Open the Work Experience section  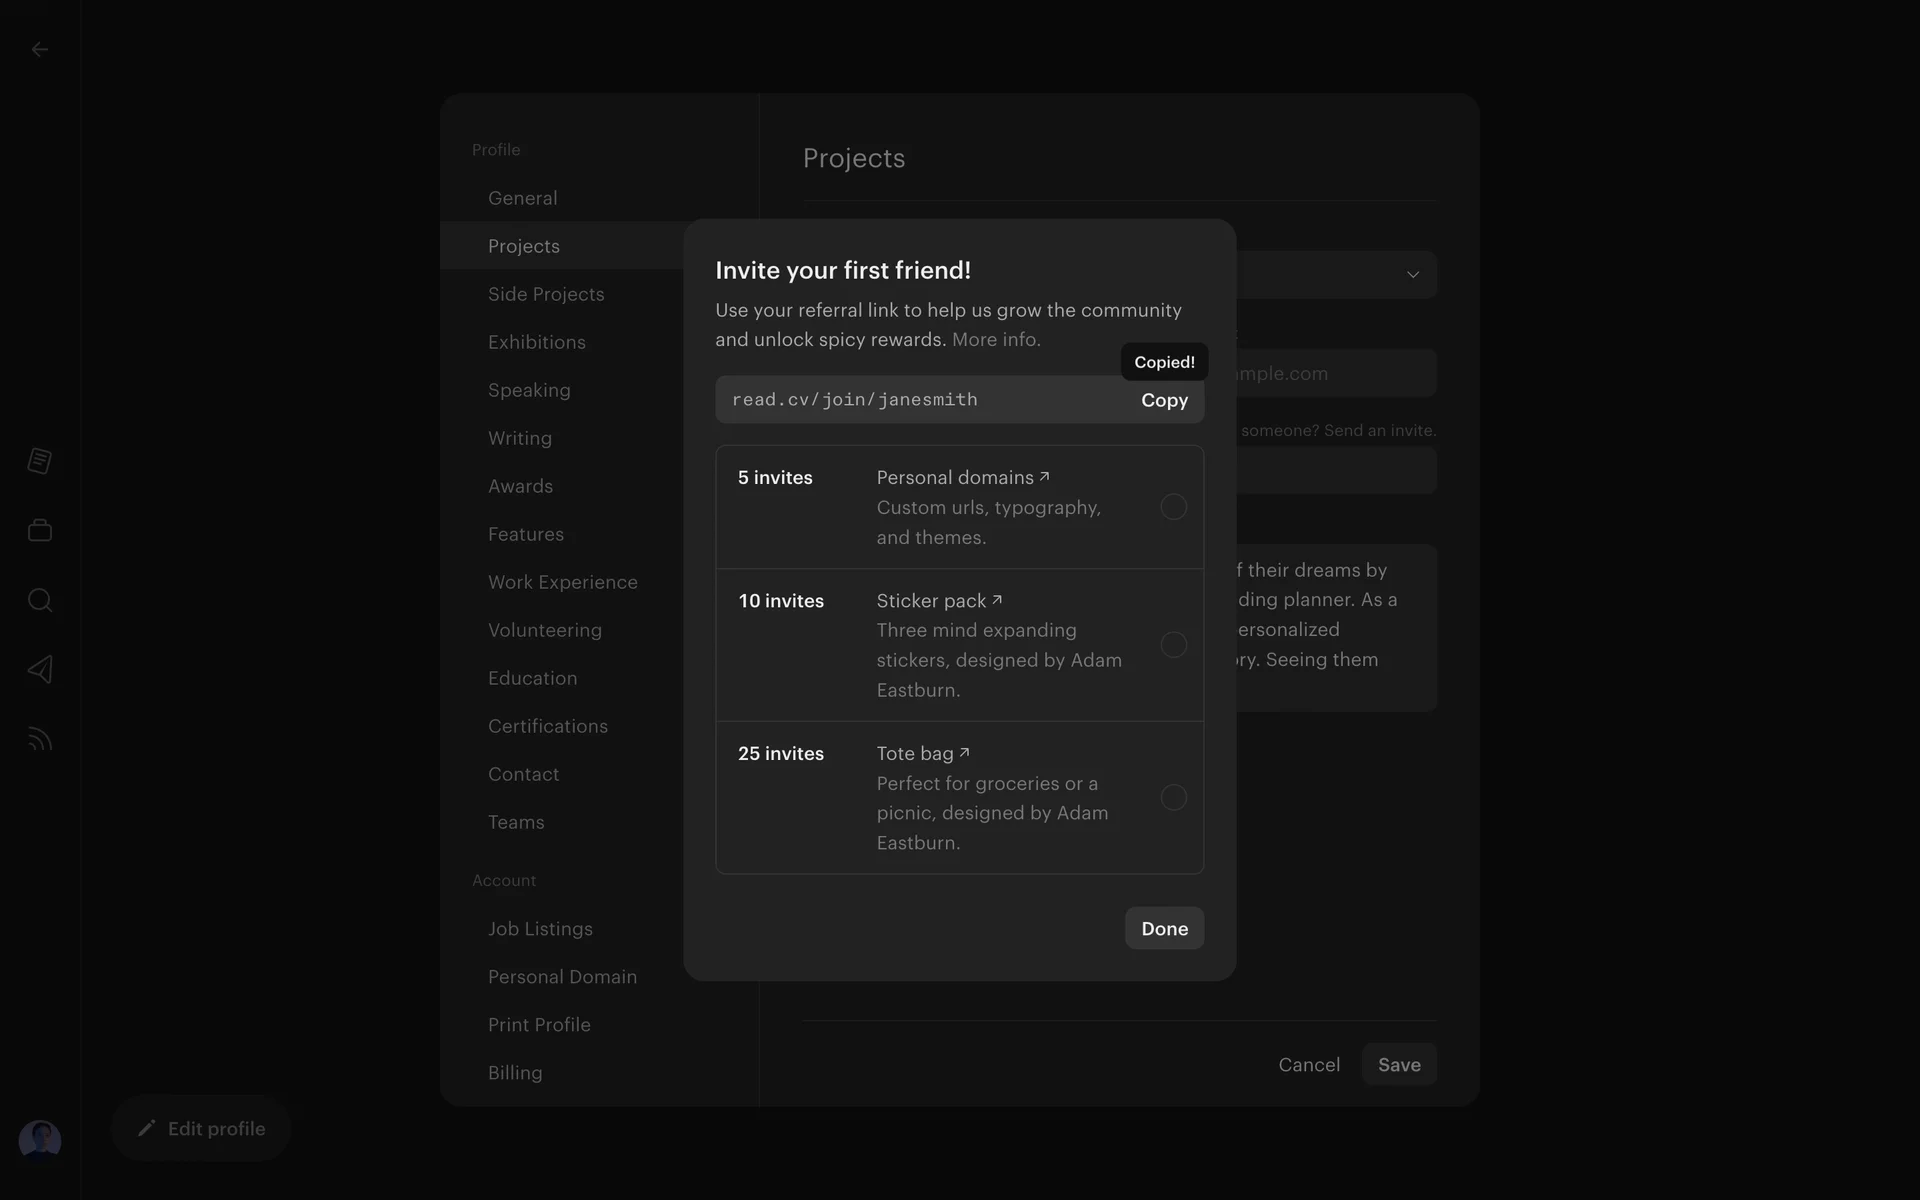pyautogui.click(x=562, y=582)
